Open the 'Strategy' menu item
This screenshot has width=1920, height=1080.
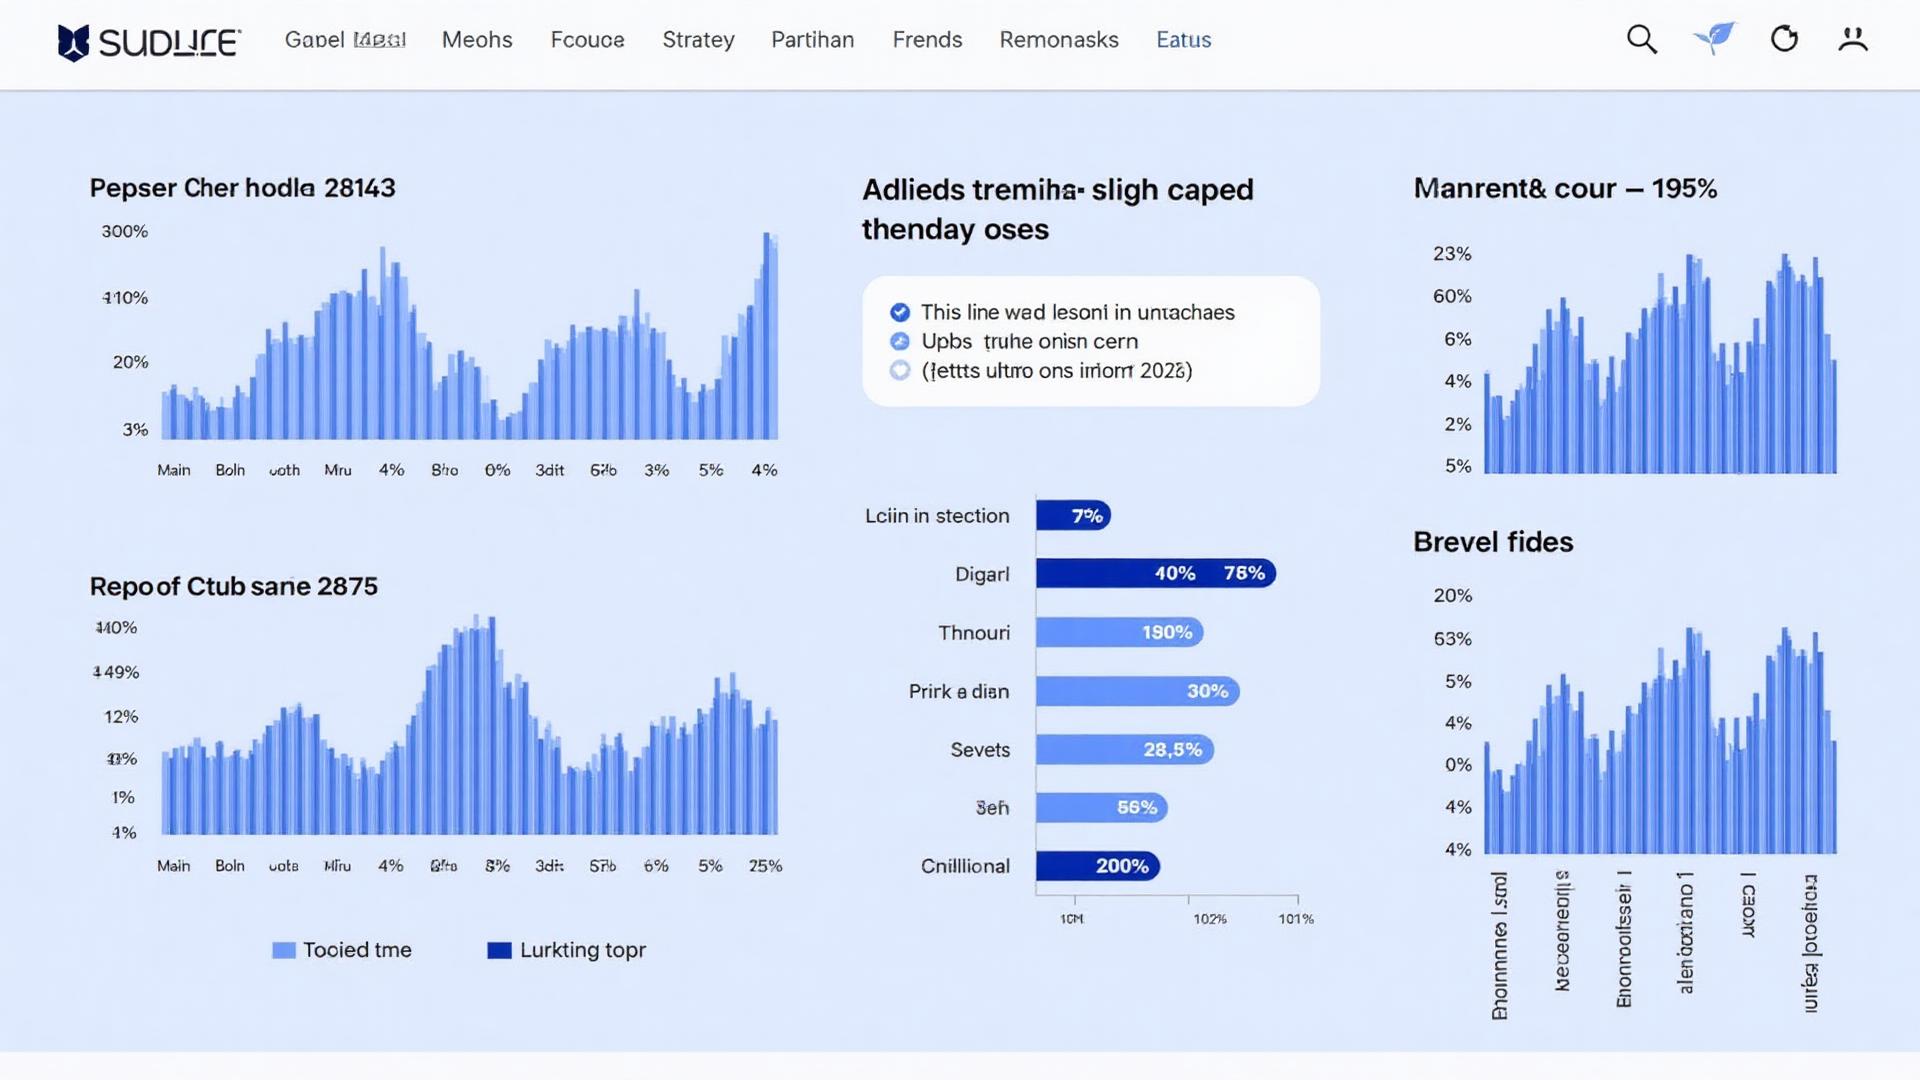(x=698, y=40)
